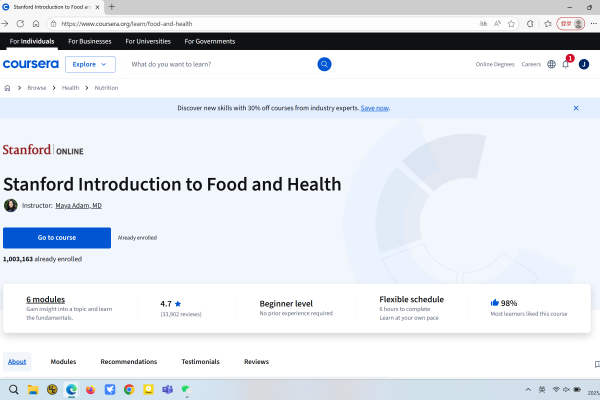This screenshot has width=600, height=400.
Task: Expand the Explore dropdown
Action: tap(90, 64)
